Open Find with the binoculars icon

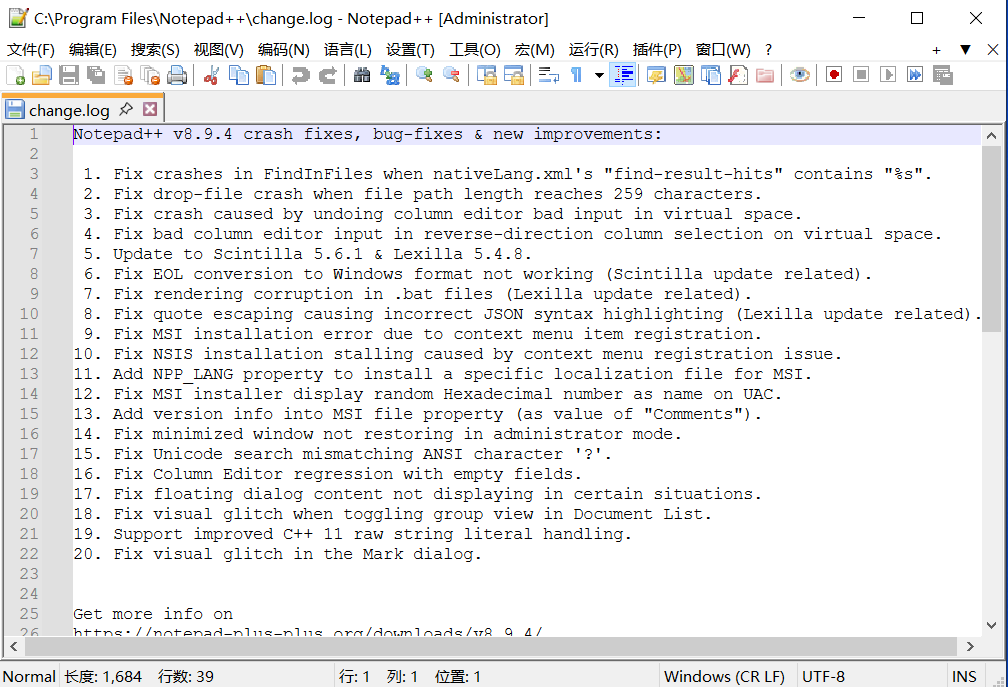coord(362,75)
